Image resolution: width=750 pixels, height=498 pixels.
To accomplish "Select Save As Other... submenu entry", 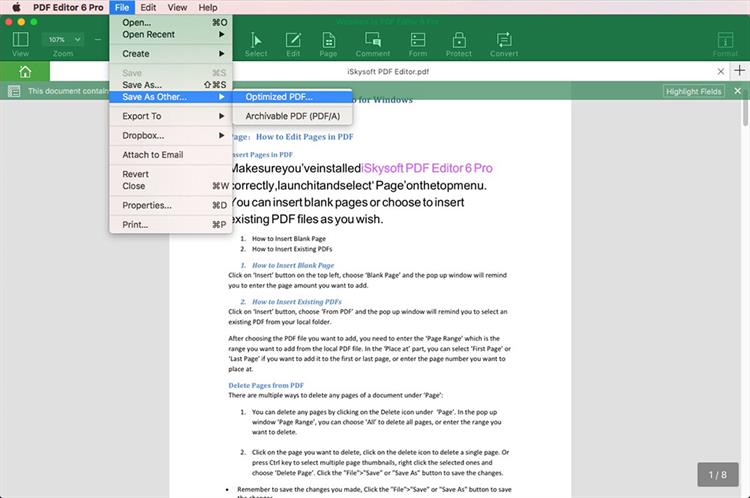I will (171, 97).
